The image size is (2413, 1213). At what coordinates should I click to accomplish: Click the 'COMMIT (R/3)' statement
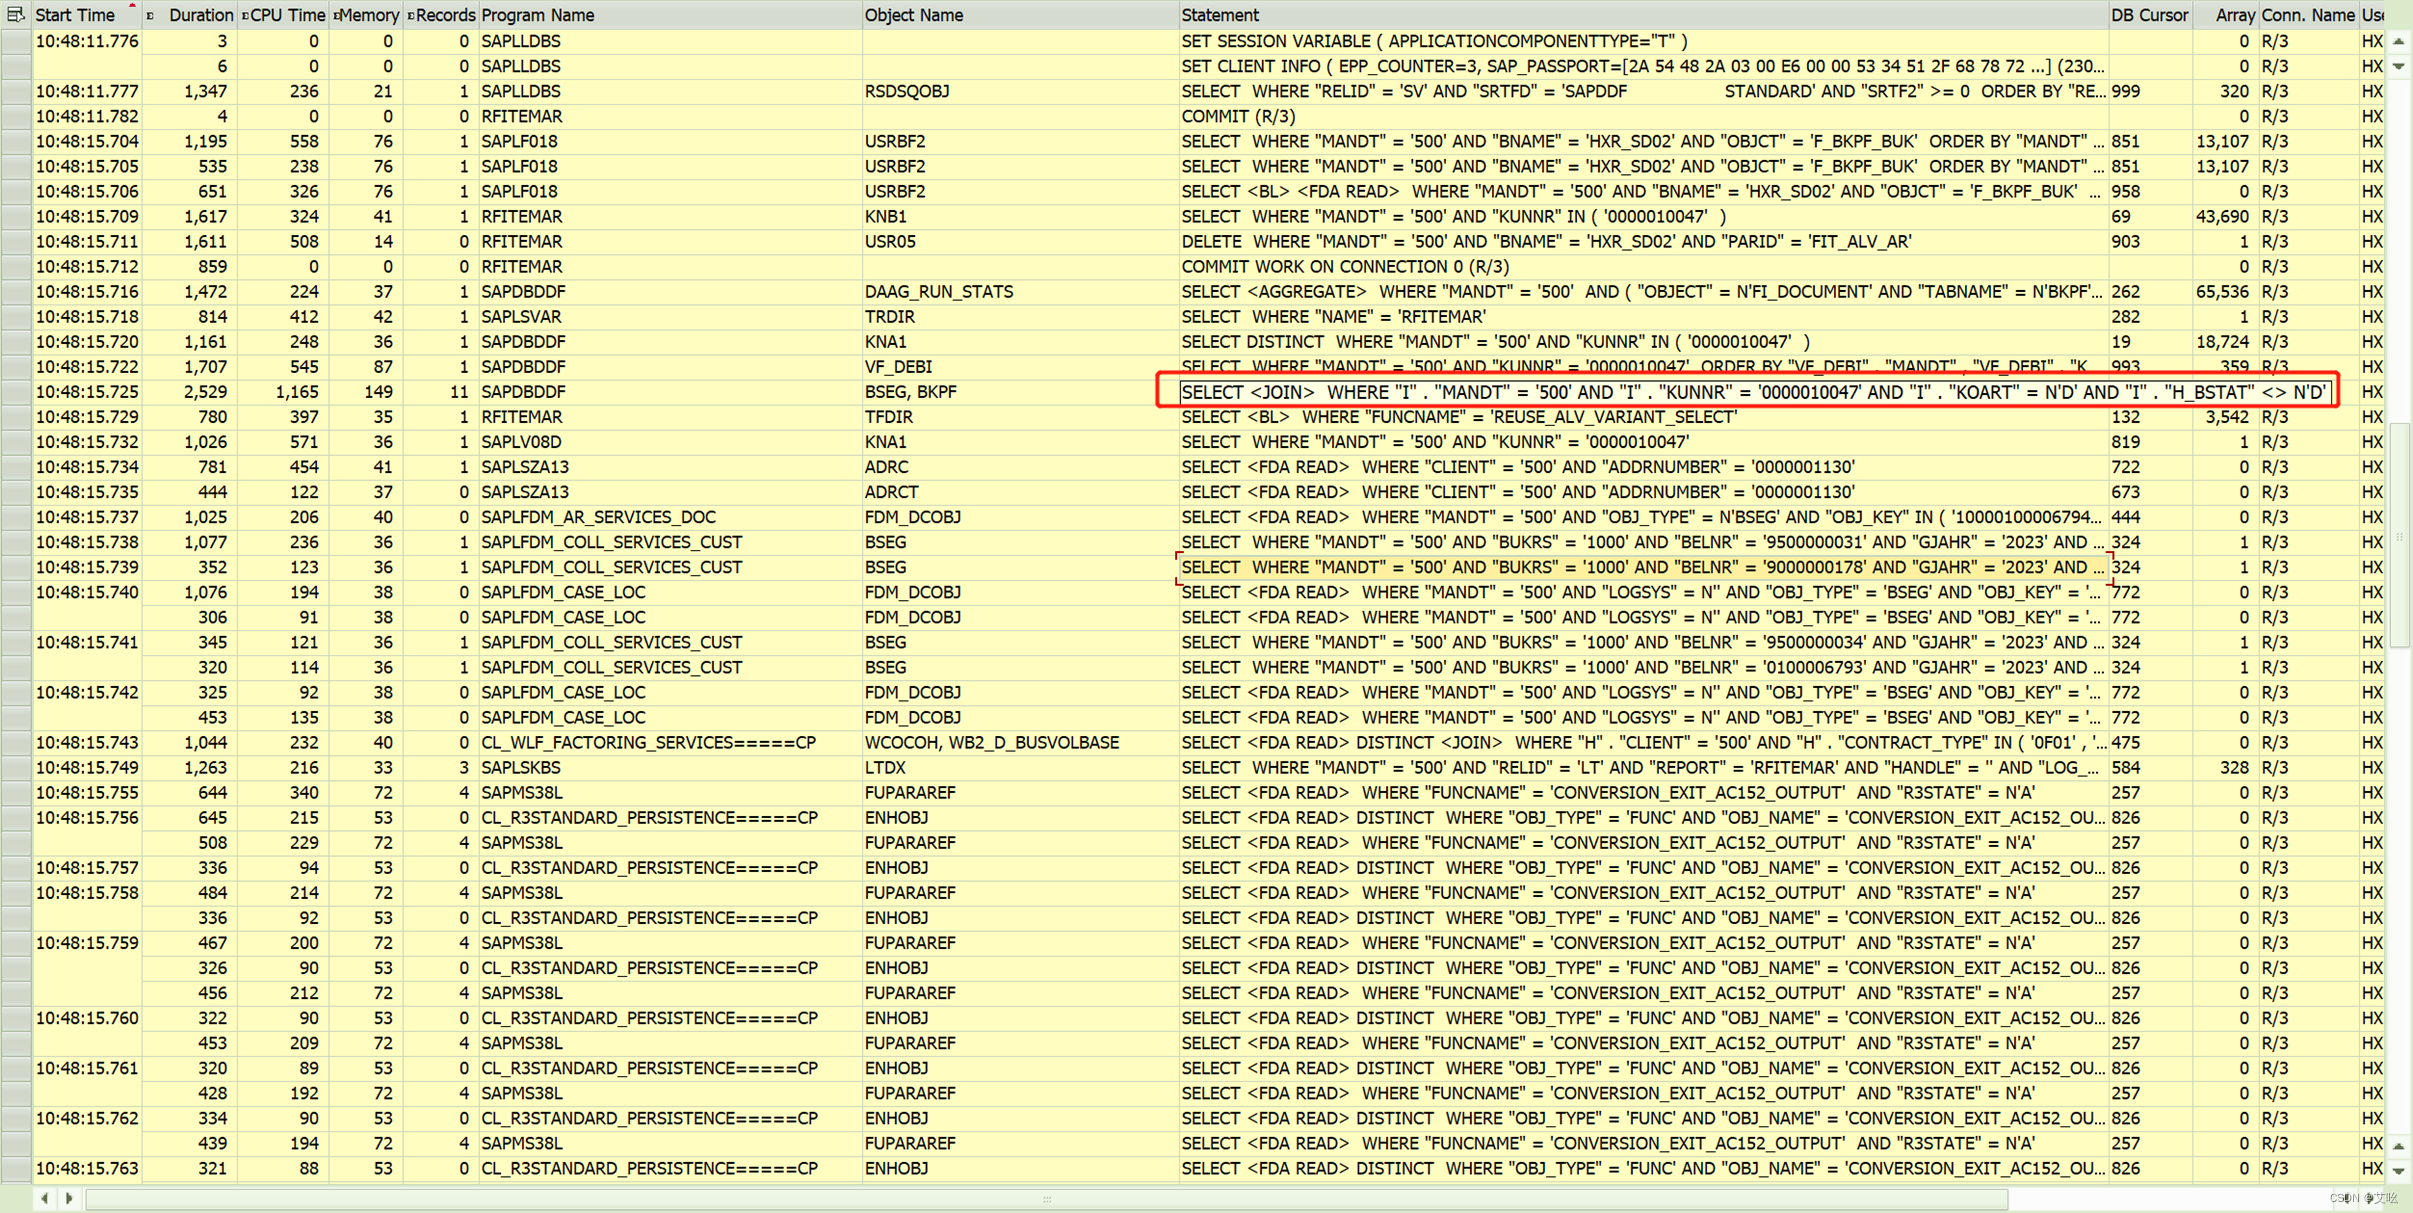pos(1237,116)
